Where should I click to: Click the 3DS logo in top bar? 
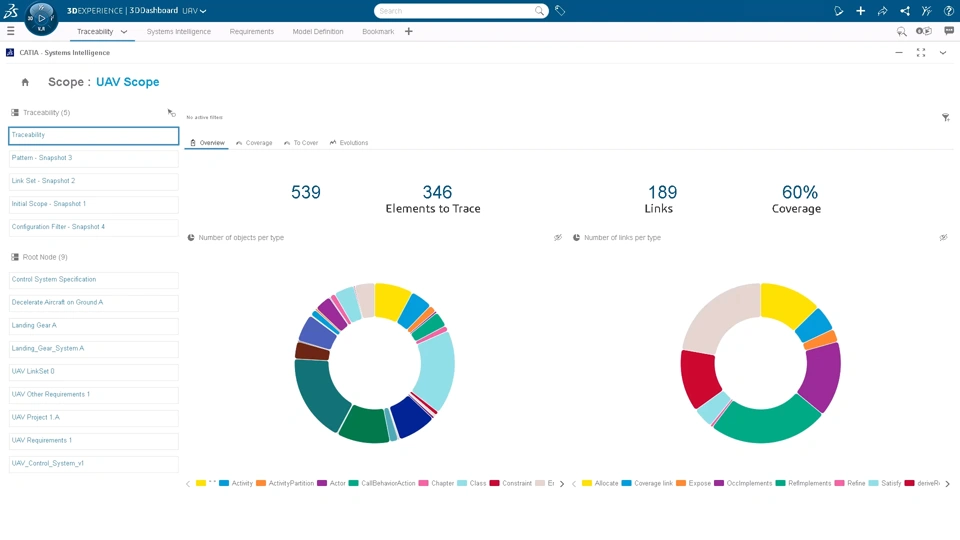[x=11, y=10]
